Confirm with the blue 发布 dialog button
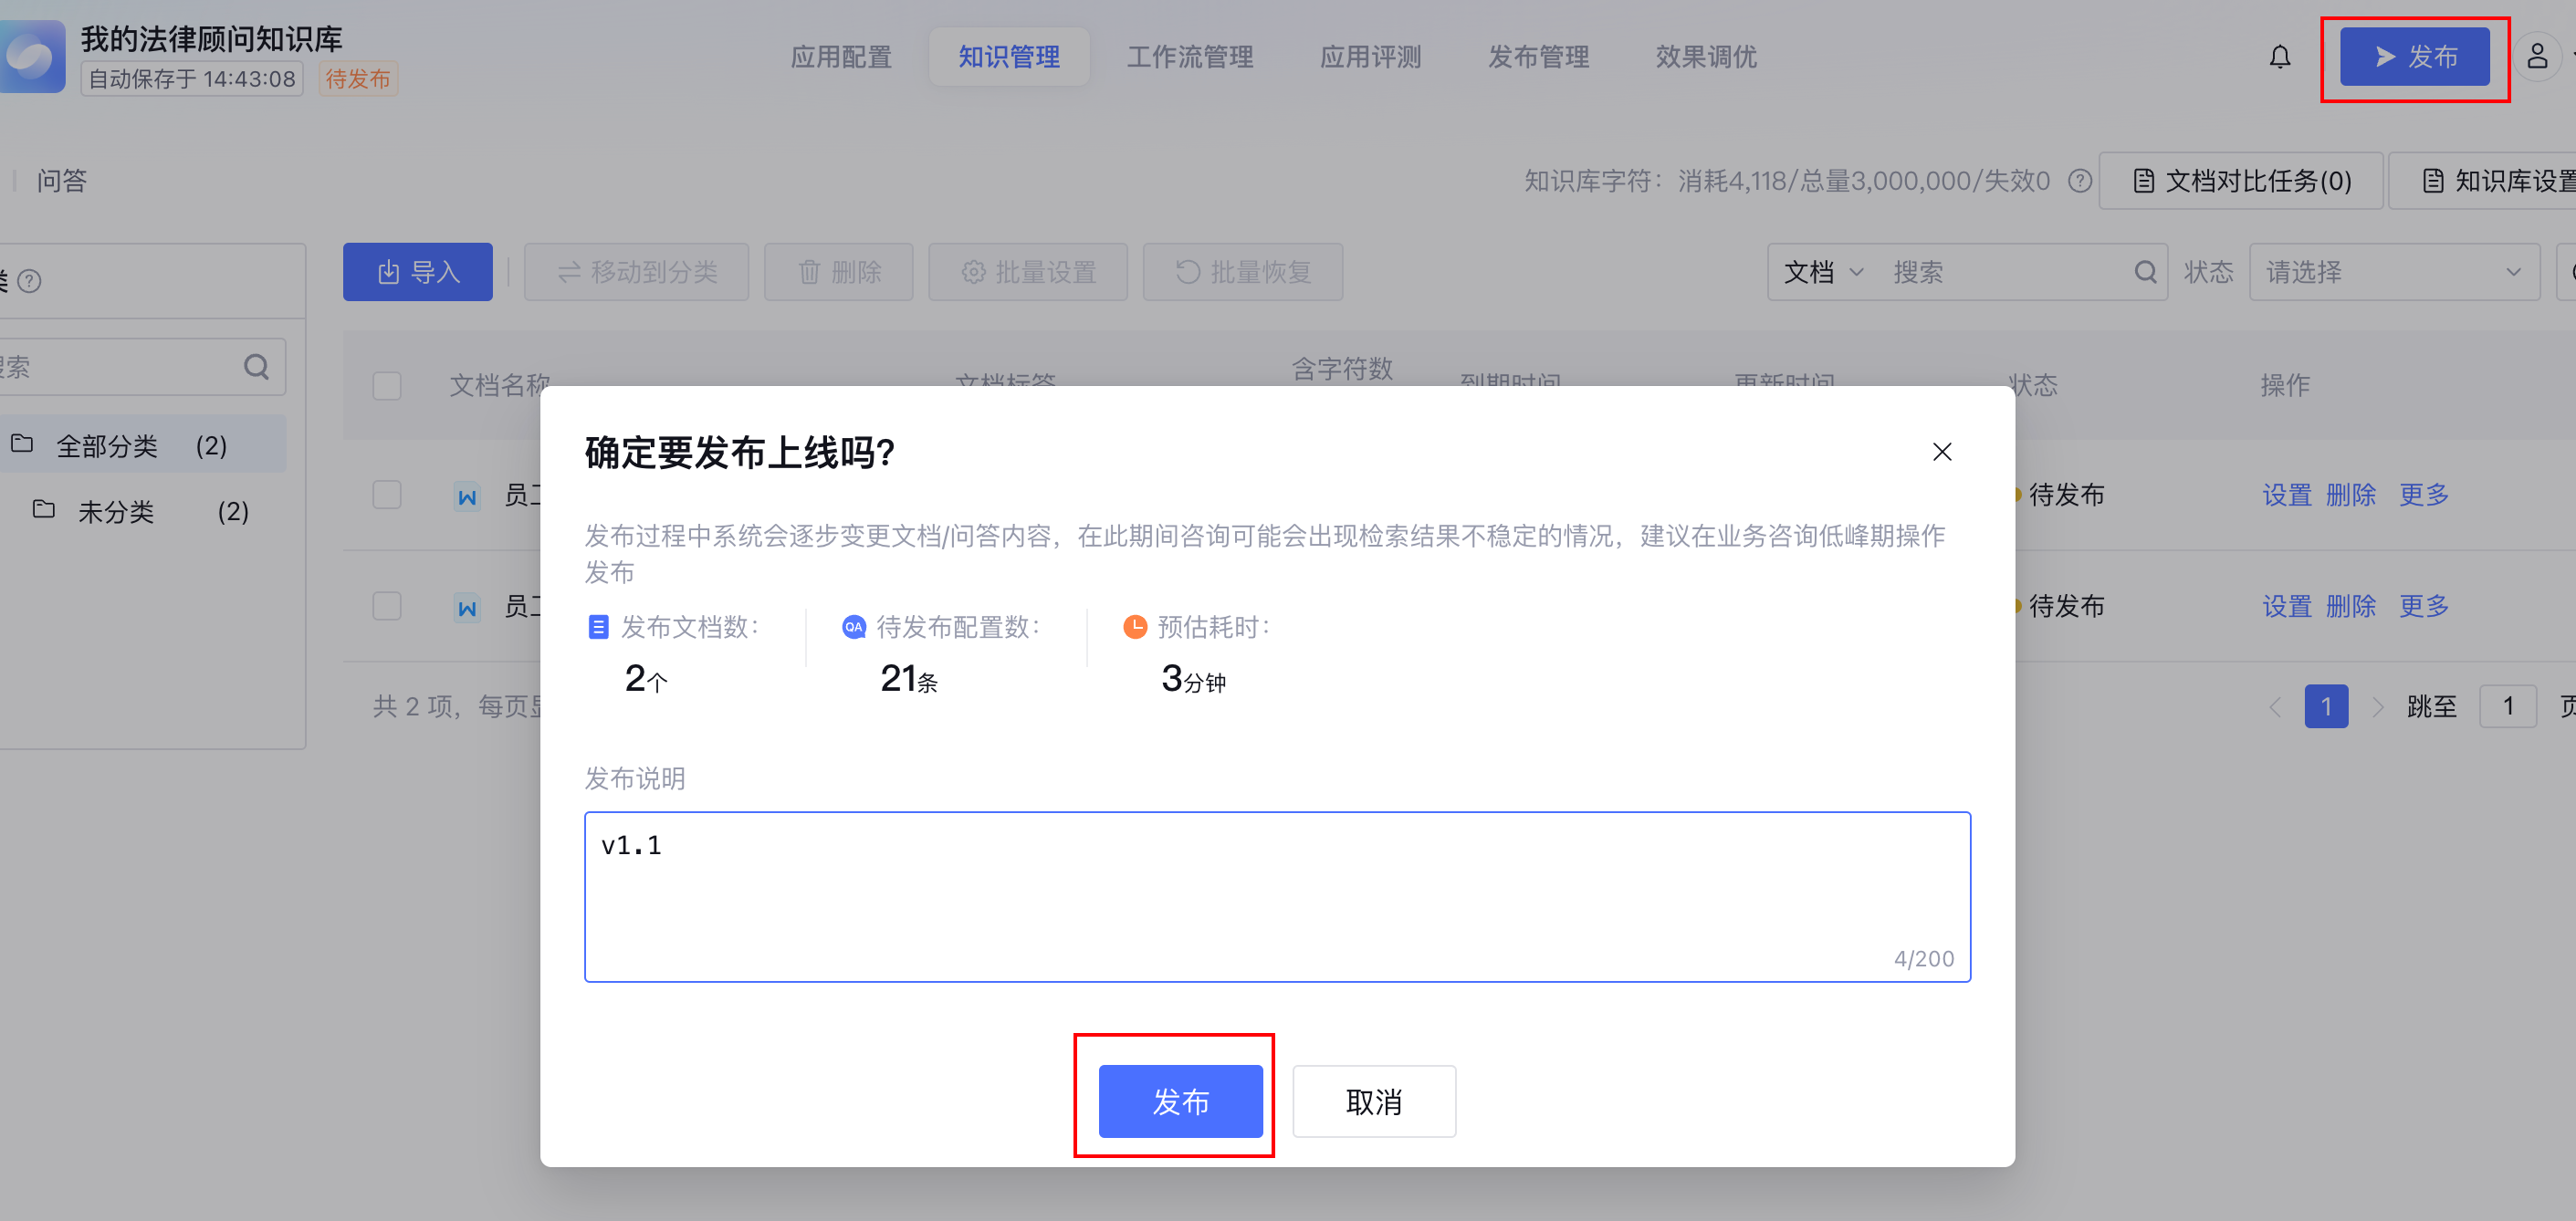 click(x=1180, y=1101)
